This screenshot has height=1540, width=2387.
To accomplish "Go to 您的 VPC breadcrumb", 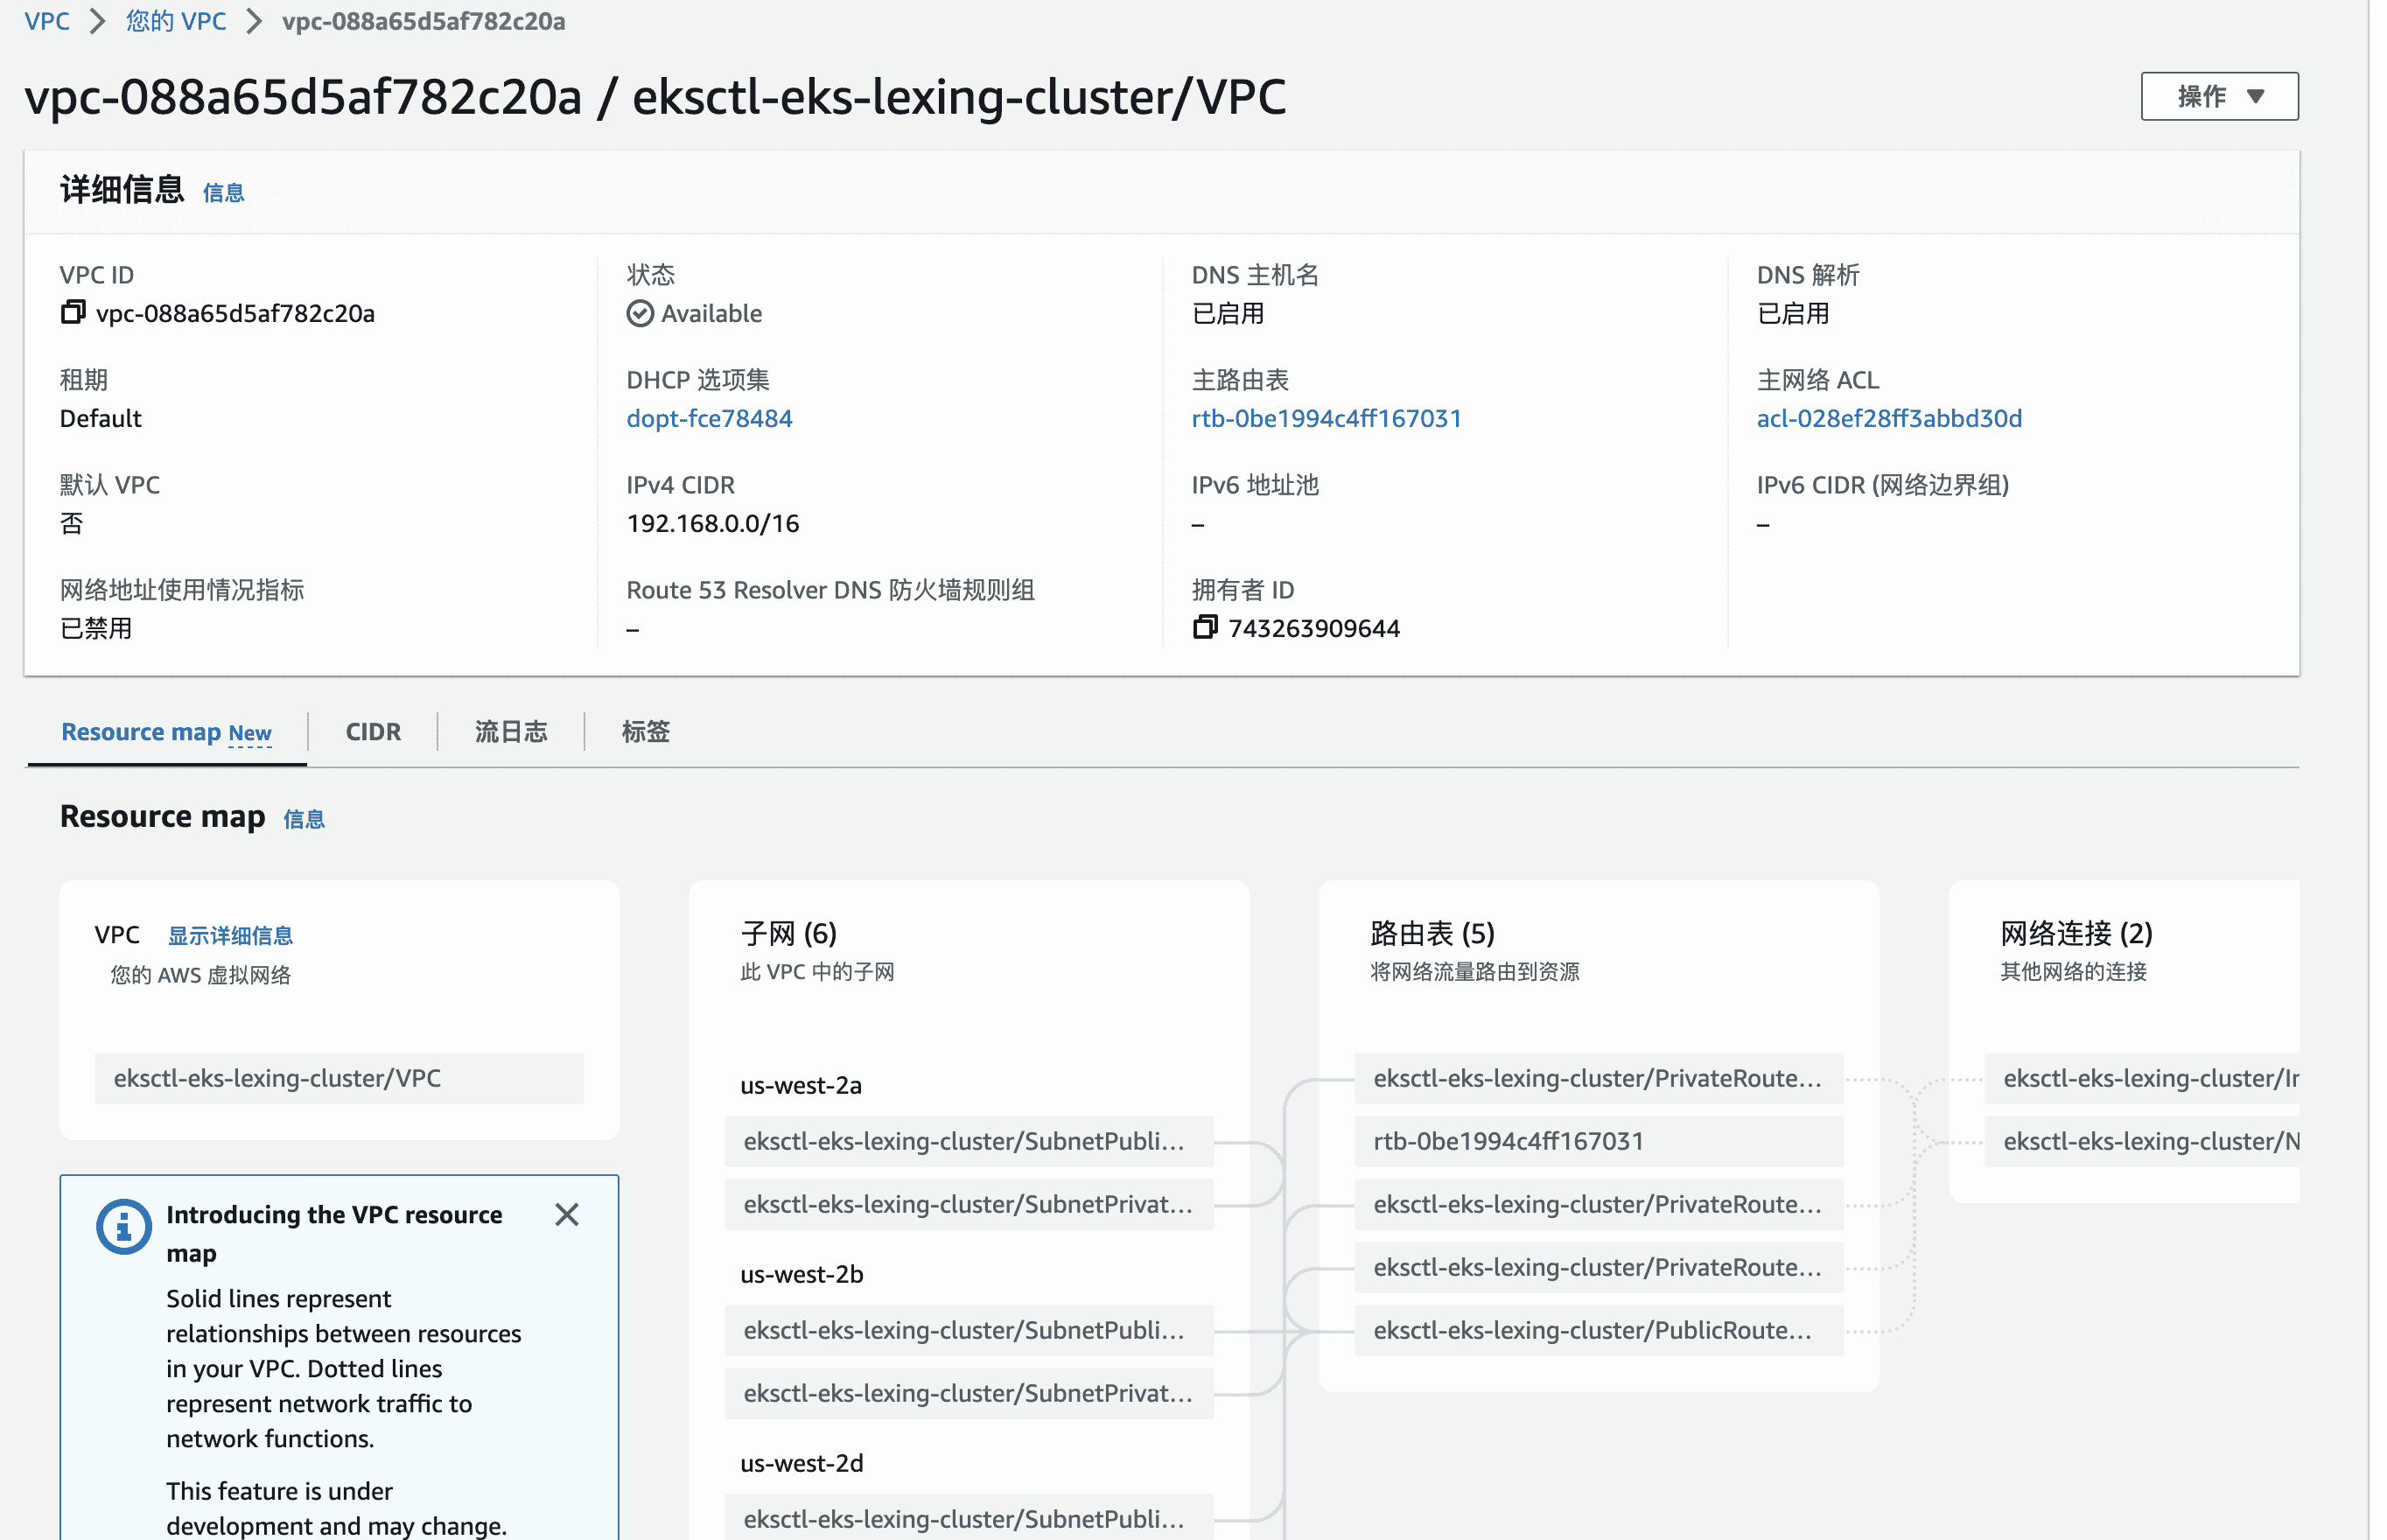I will point(176,21).
